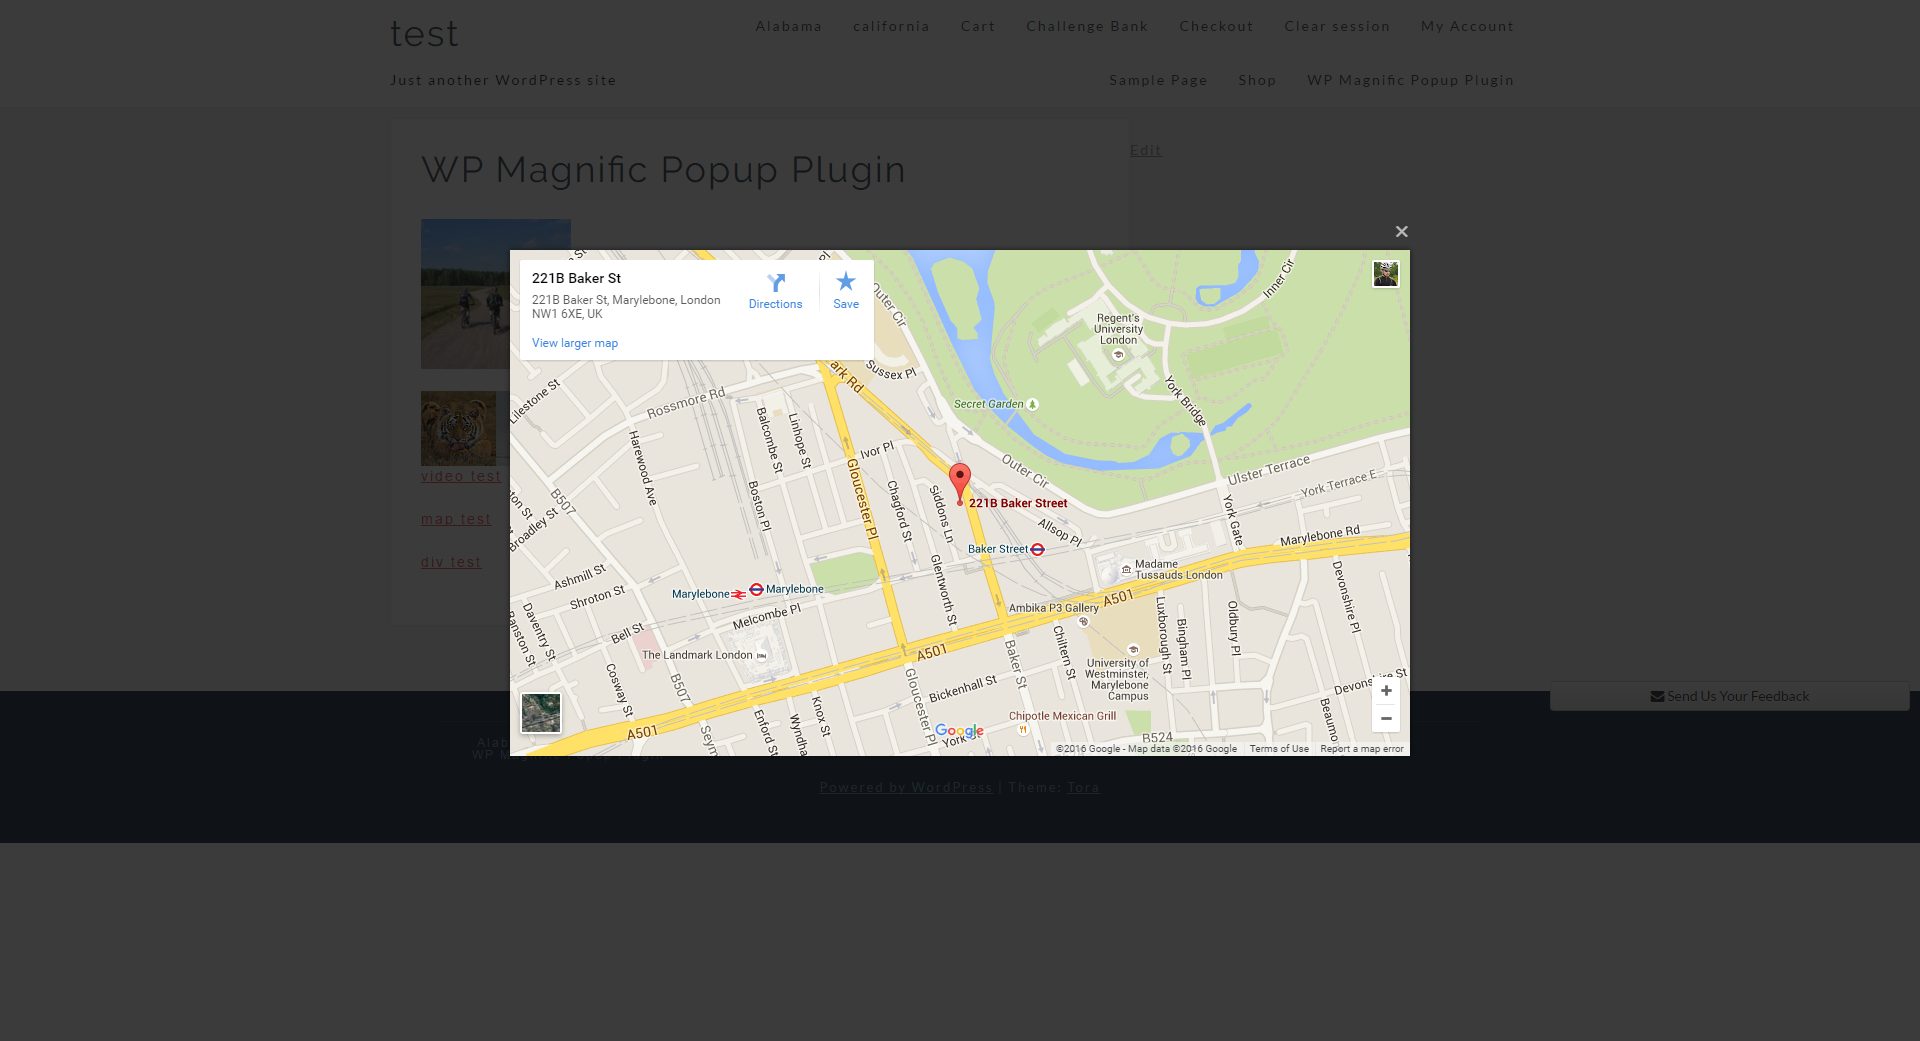Go to Shop menu item
Screen dimensions: 1920x1041
(x=1257, y=80)
